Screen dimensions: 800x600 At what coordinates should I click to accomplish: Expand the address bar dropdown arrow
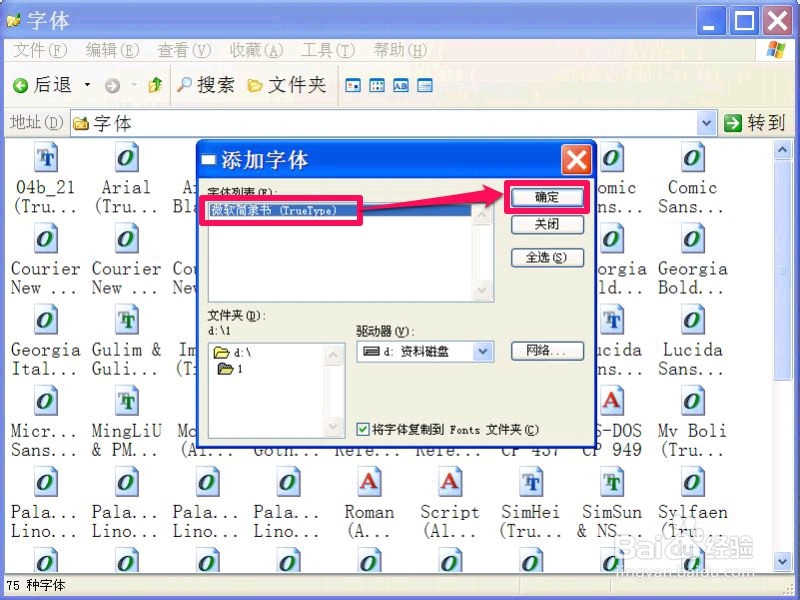pos(707,123)
